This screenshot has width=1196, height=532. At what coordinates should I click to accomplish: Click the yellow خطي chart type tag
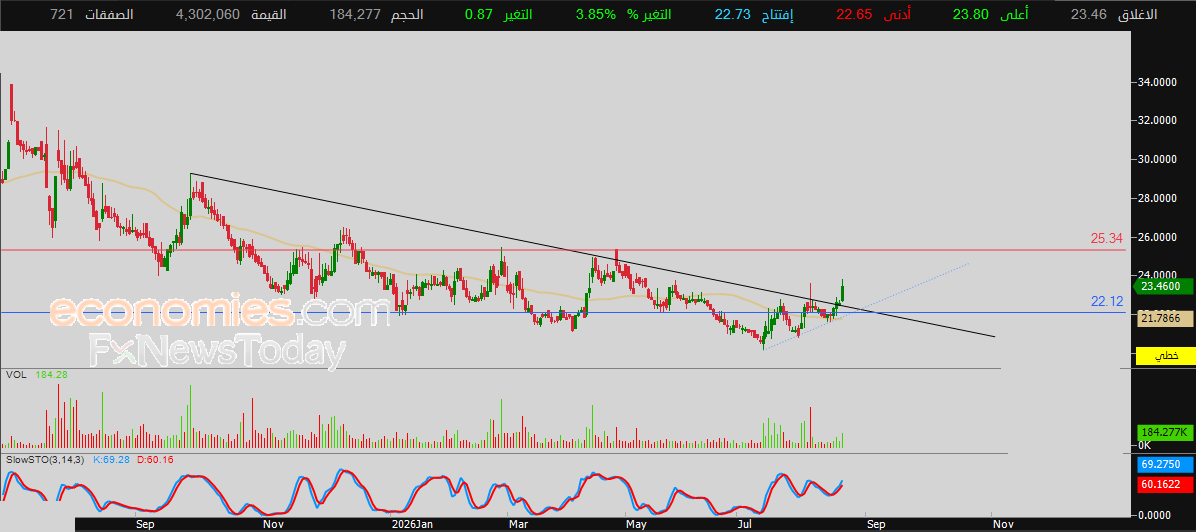click(x=1165, y=356)
